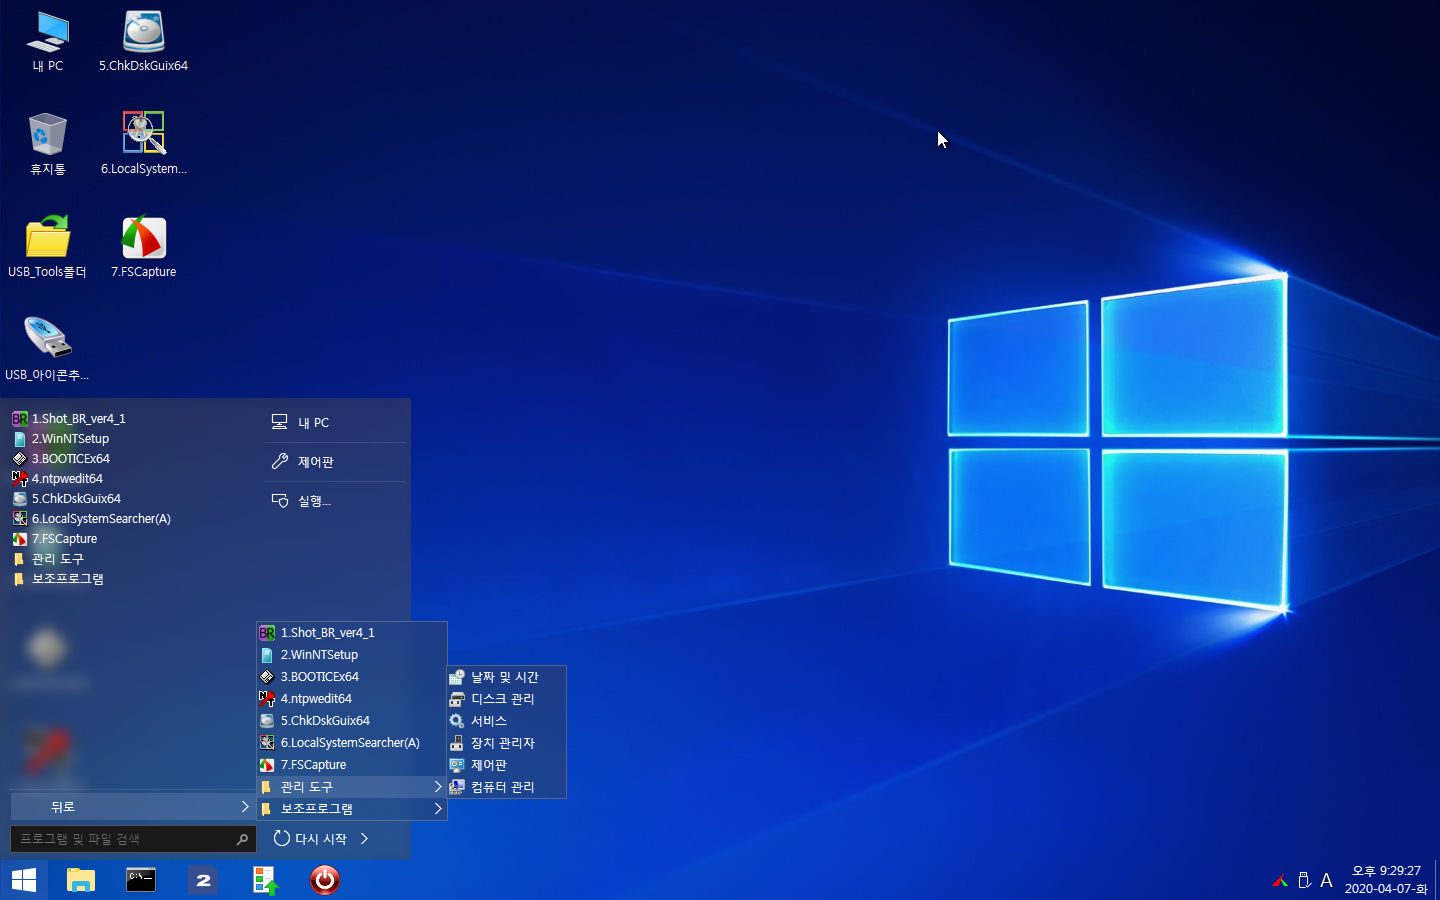Select 3.BOOTICEx64 in the programs submenu
This screenshot has width=1440, height=900.
pyautogui.click(x=352, y=677)
